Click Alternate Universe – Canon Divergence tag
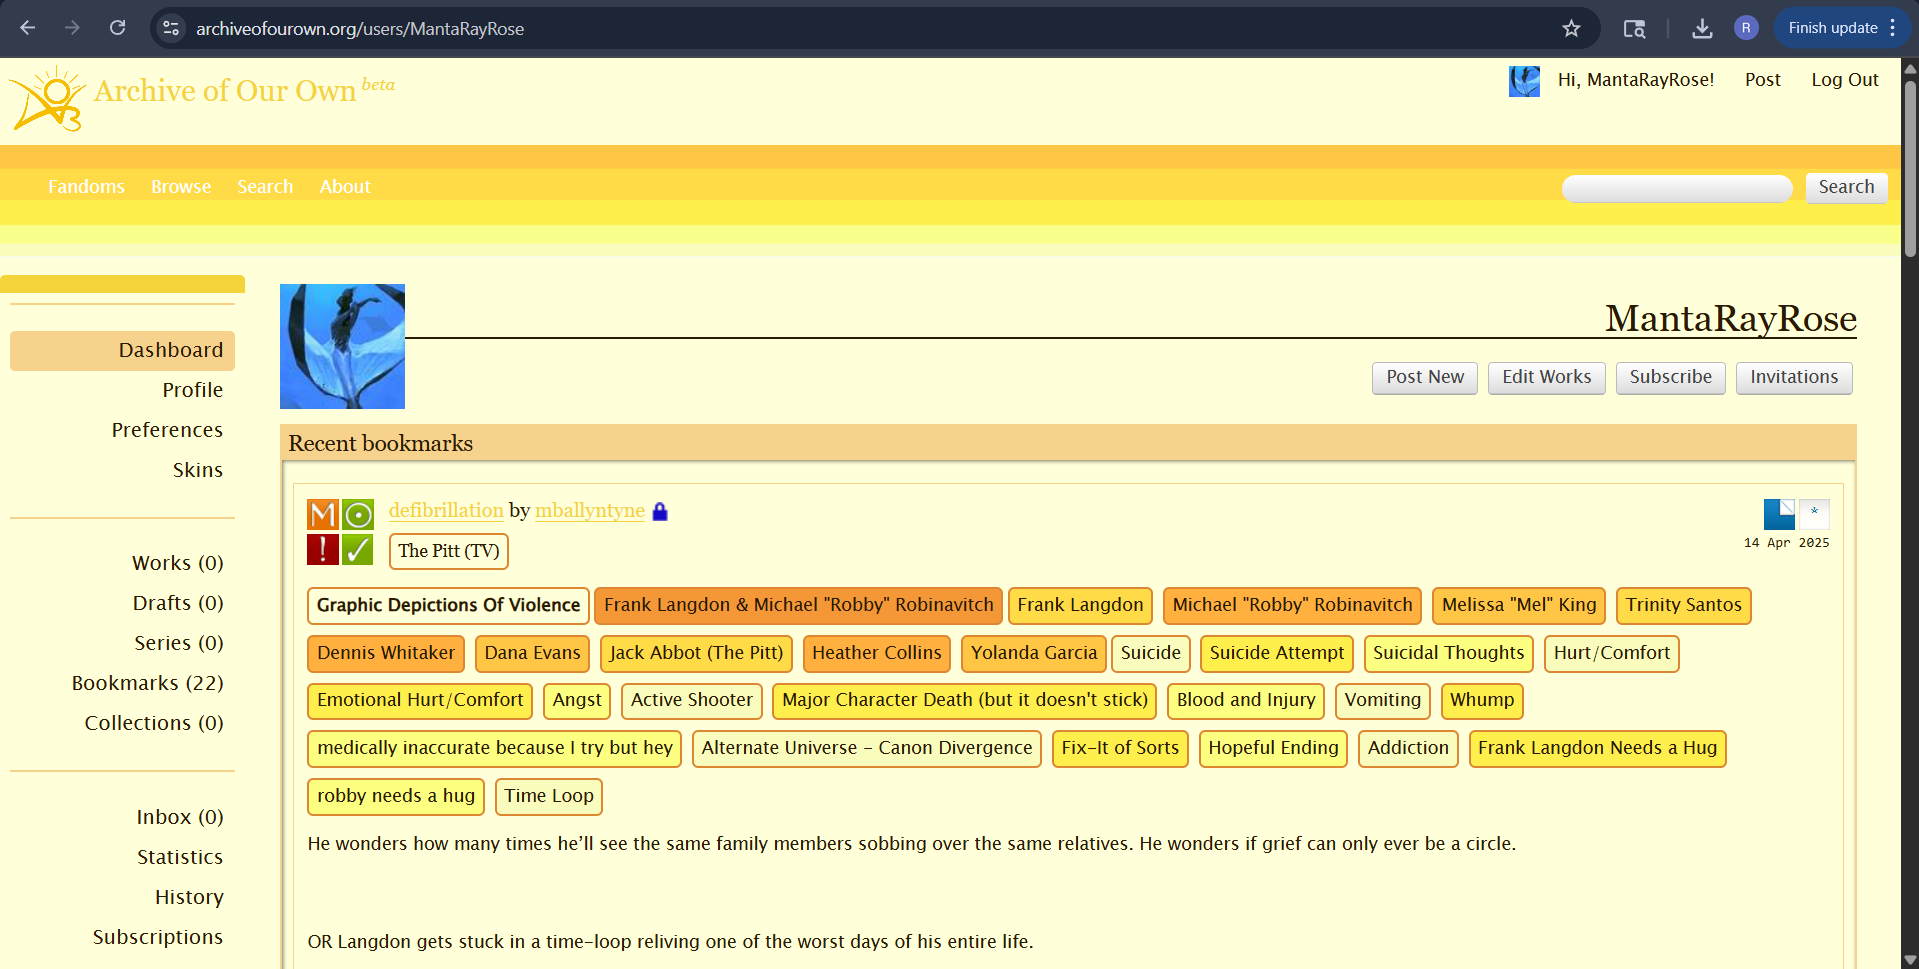This screenshot has height=969, width=1919. pos(866,748)
